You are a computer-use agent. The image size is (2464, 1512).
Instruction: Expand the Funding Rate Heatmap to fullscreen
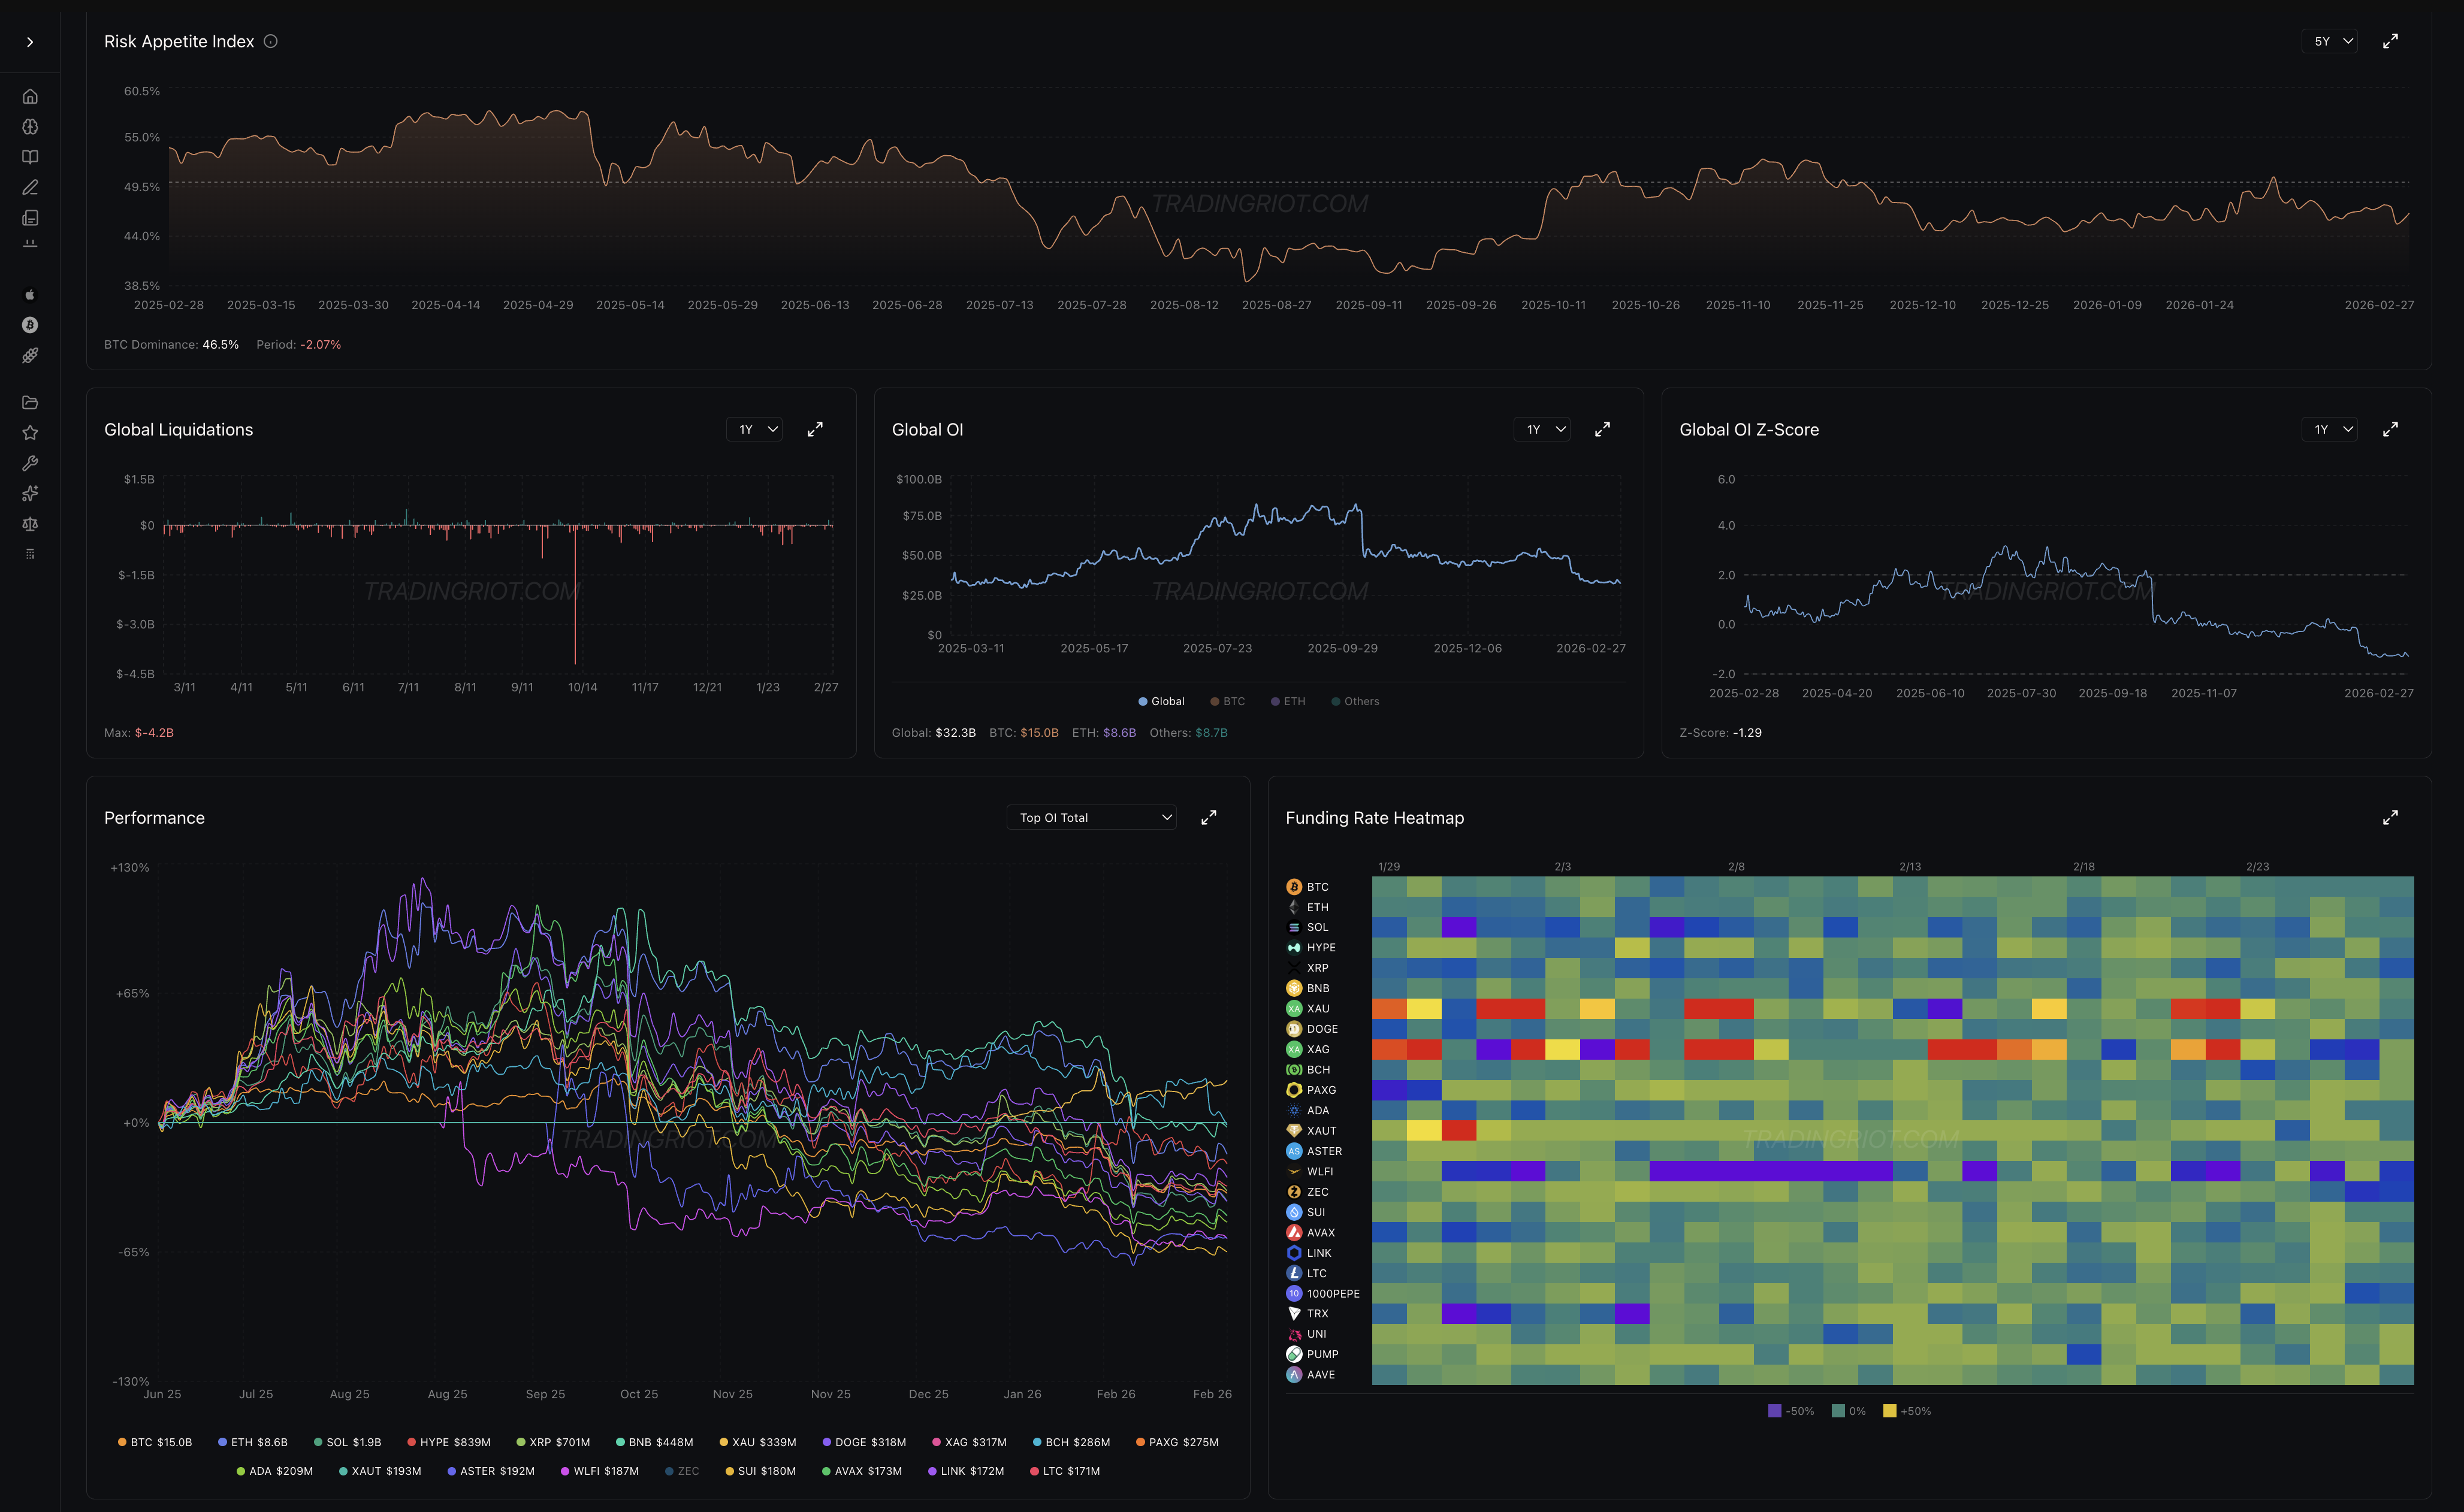pyautogui.click(x=2391, y=817)
